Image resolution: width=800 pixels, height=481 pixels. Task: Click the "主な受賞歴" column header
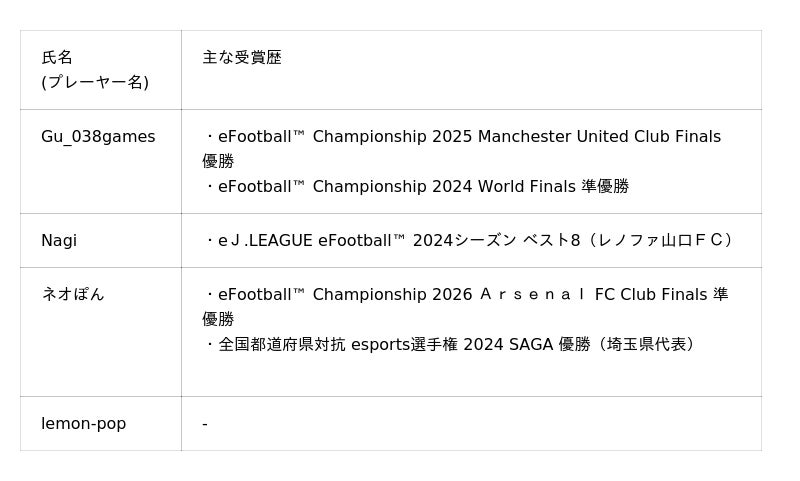click(242, 58)
